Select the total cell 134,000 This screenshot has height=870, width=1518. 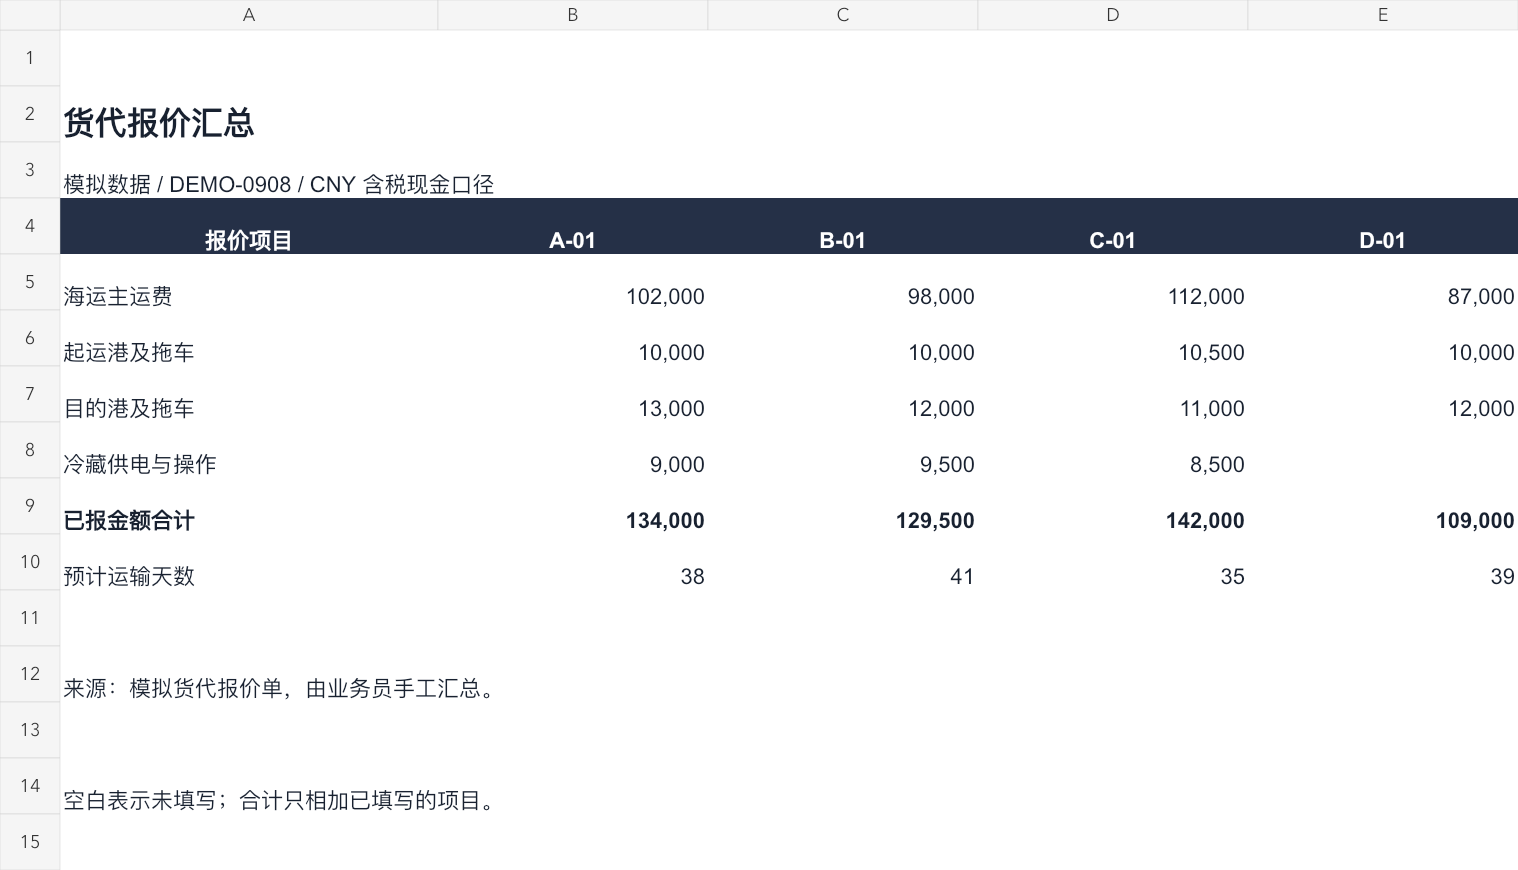[x=573, y=506]
